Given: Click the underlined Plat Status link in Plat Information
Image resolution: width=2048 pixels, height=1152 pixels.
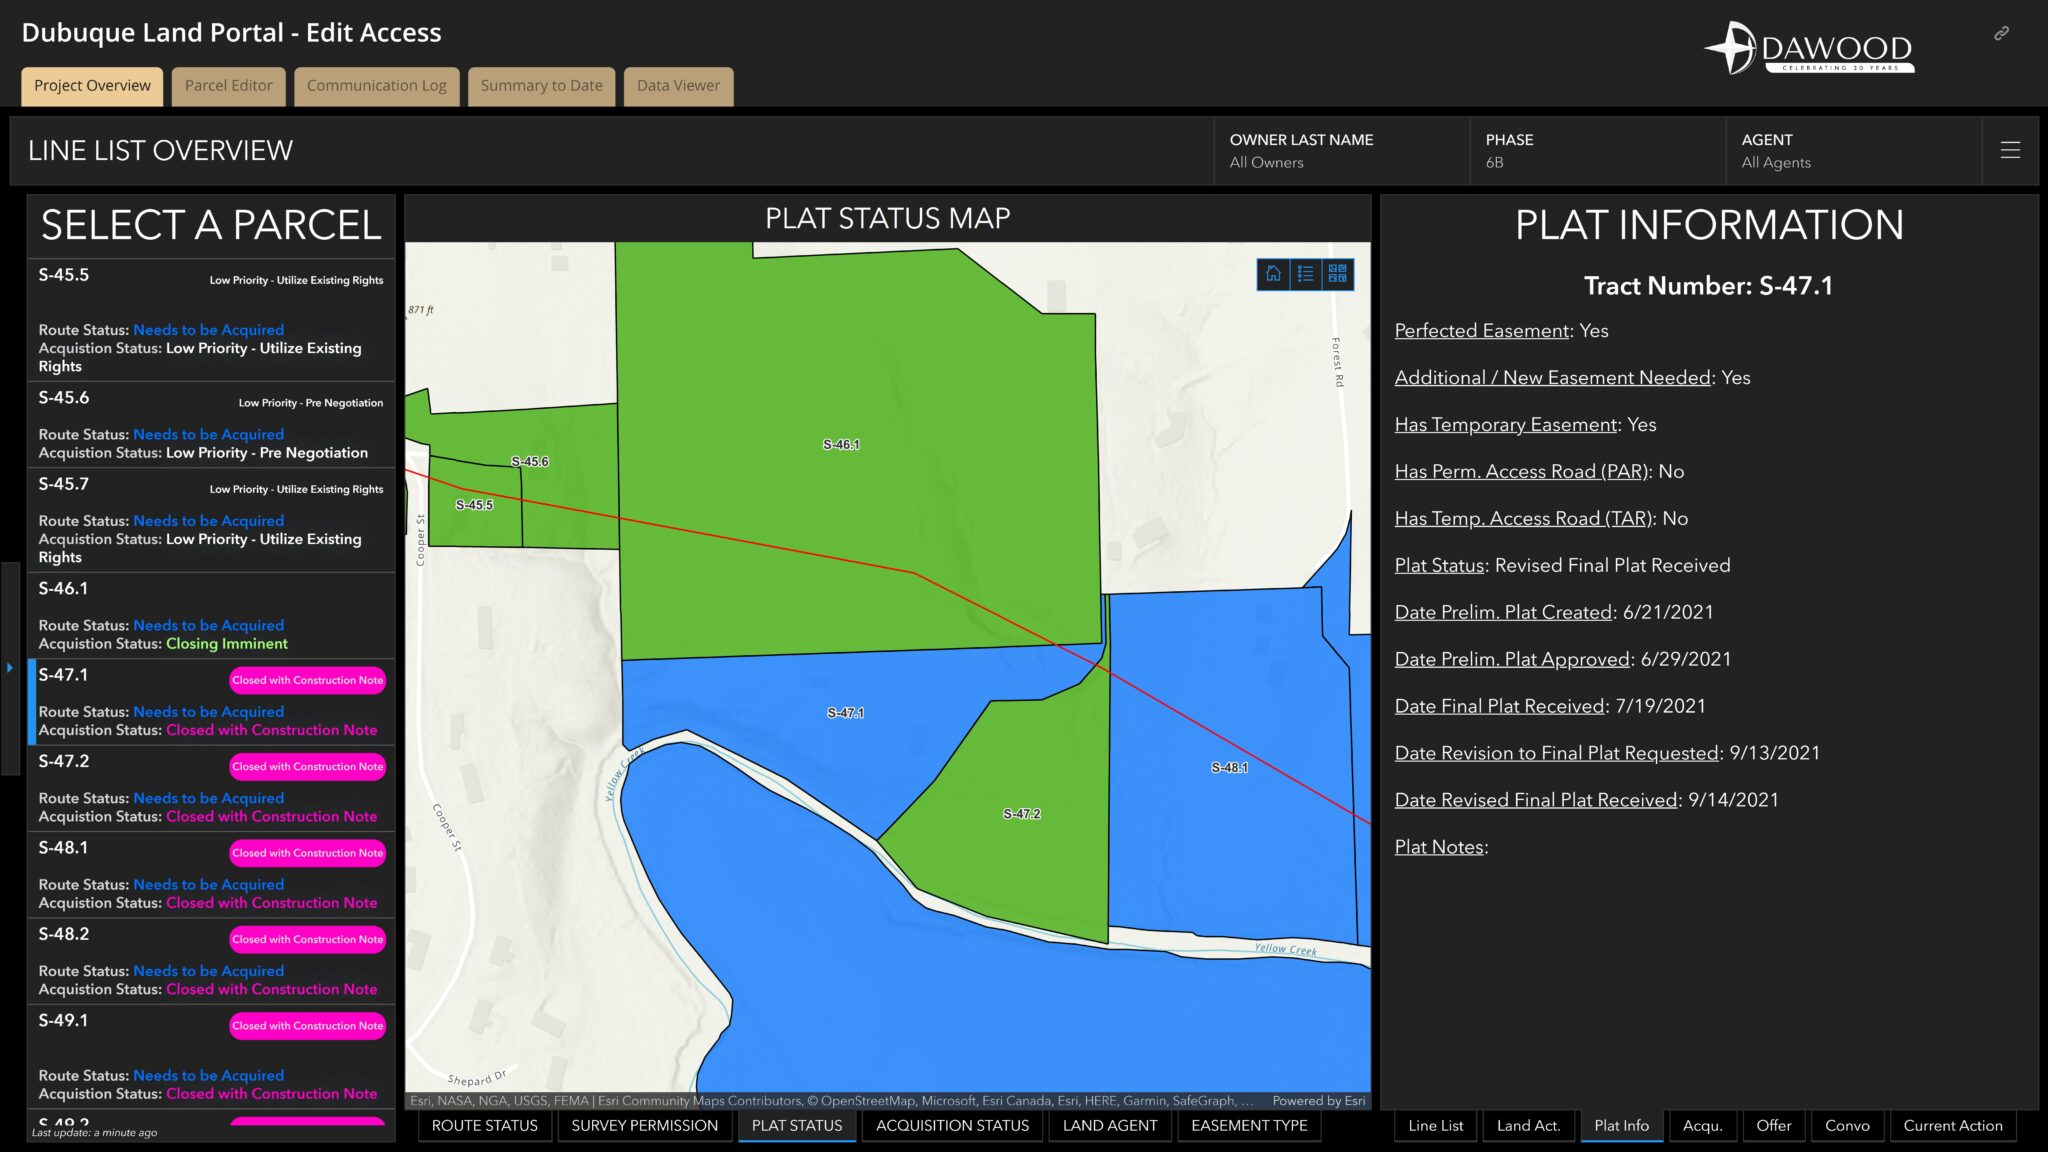Looking at the screenshot, I should [x=1438, y=565].
